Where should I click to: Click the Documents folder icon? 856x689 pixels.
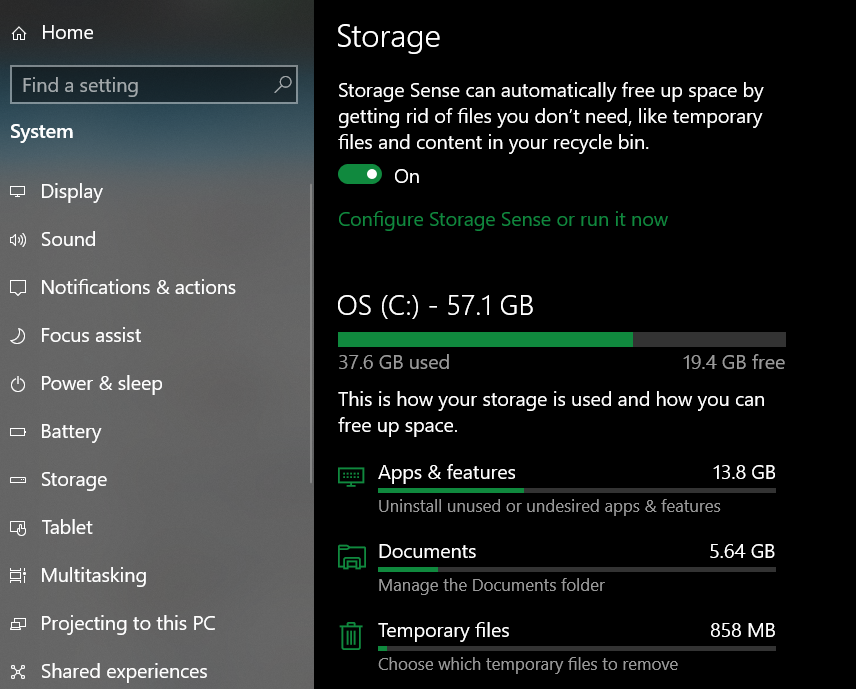pyautogui.click(x=351, y=556)
